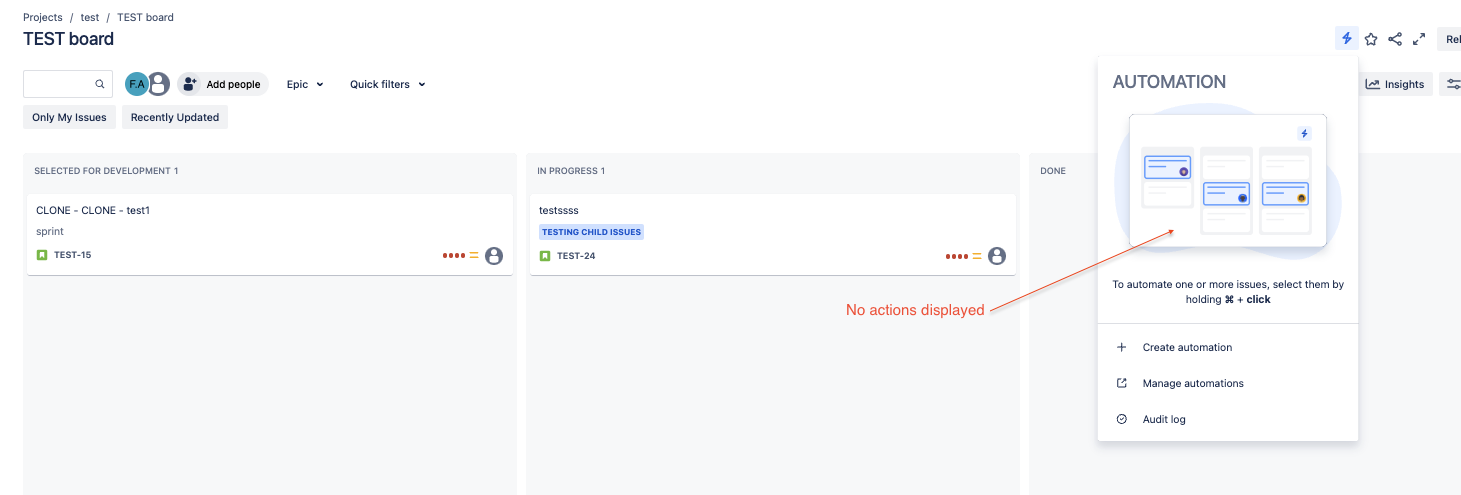1461x495 pixels.
Task: Click the priority icon on TEST-24 card
Action: tap(977, 256)
